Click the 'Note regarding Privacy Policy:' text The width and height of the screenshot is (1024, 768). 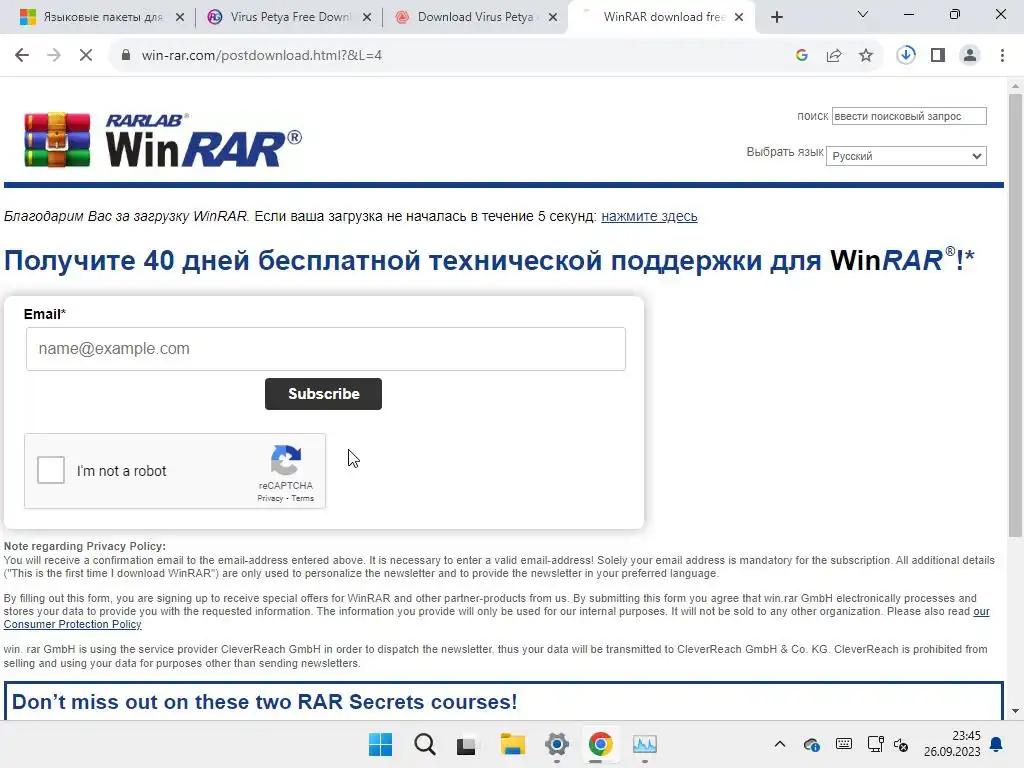[85, 547]
